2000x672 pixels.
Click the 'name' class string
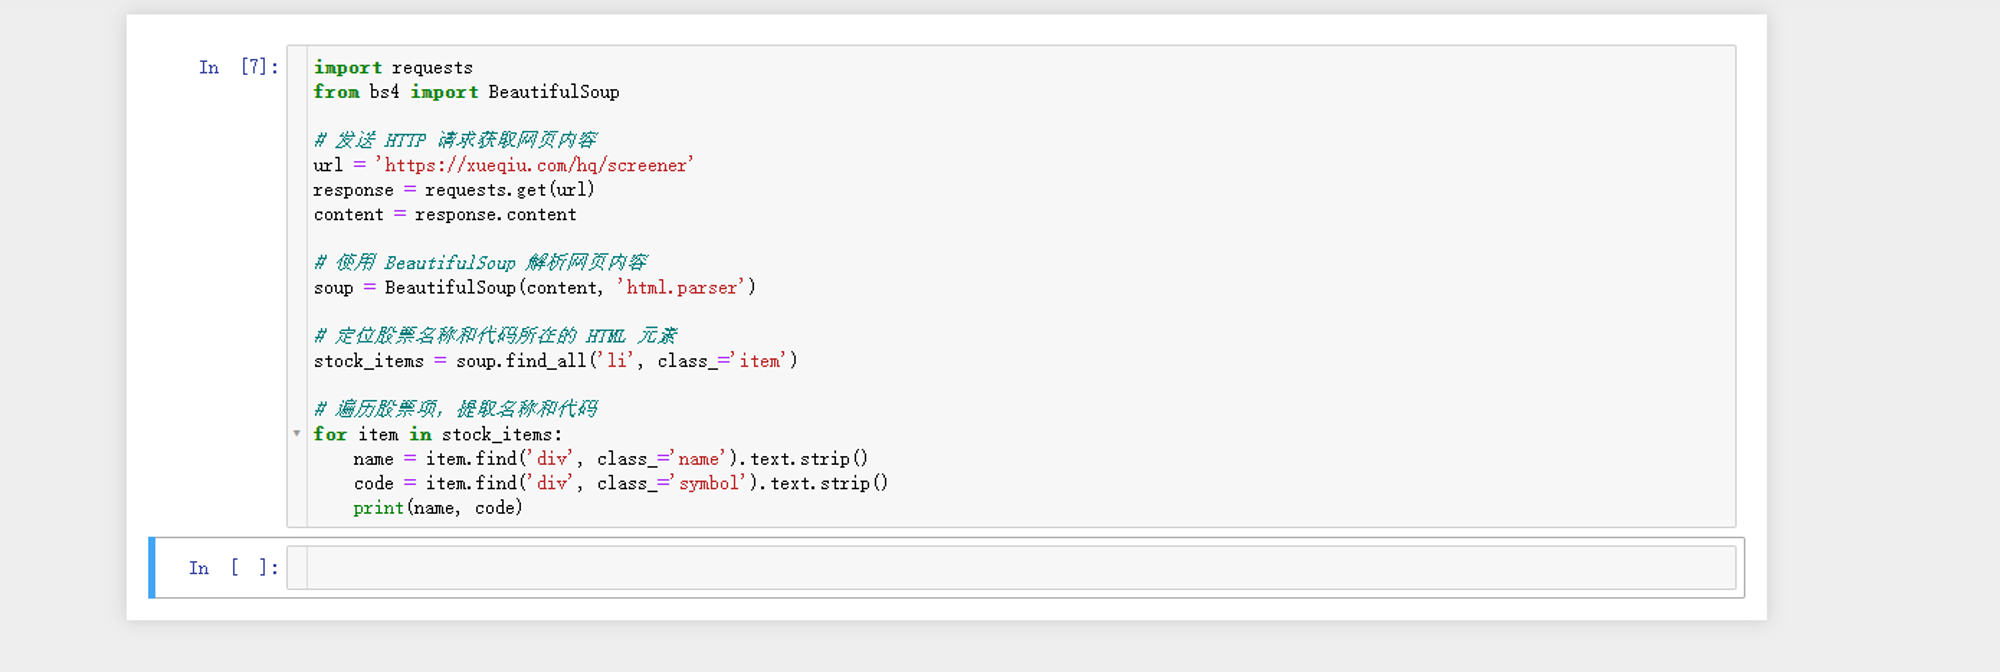[x=698, y=458]
